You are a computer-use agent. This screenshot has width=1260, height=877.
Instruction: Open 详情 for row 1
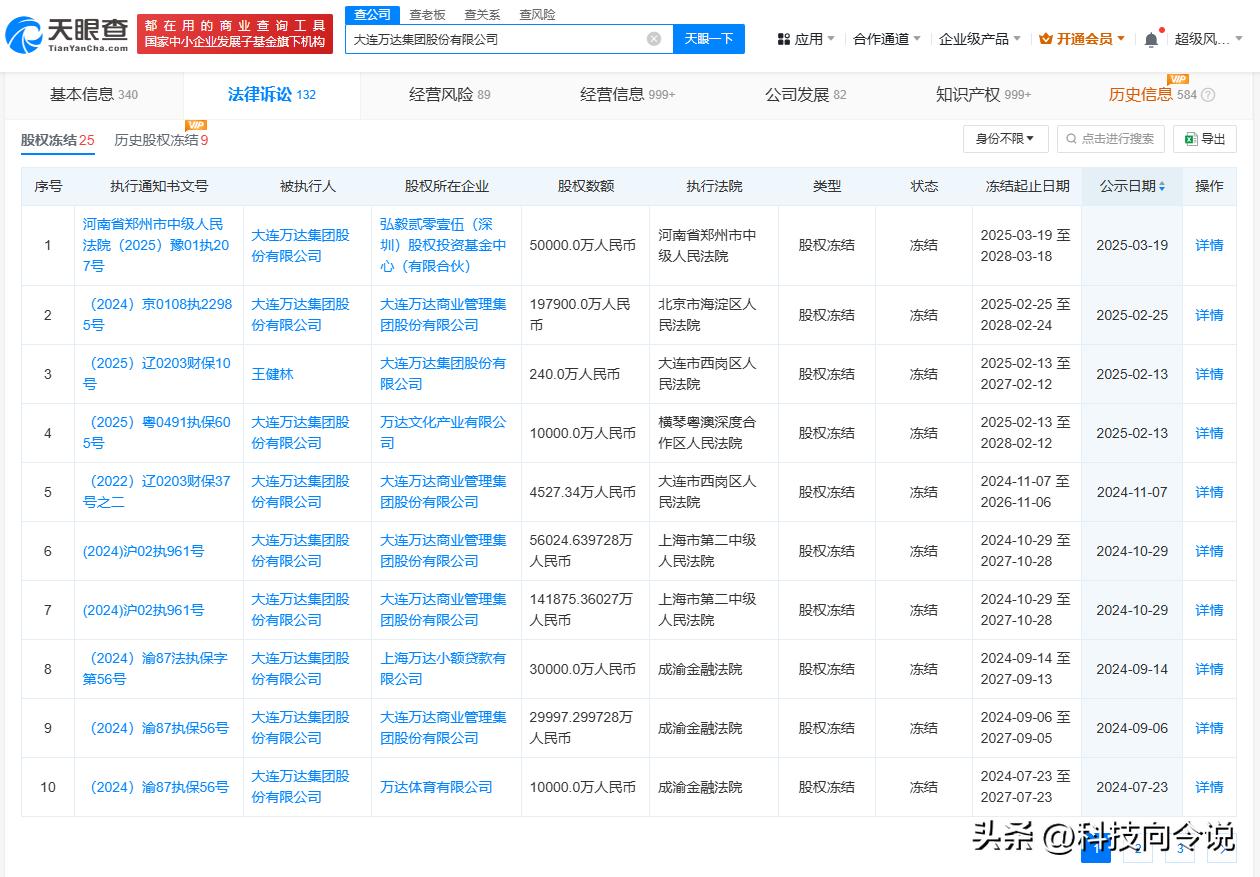pos(1209,245)
